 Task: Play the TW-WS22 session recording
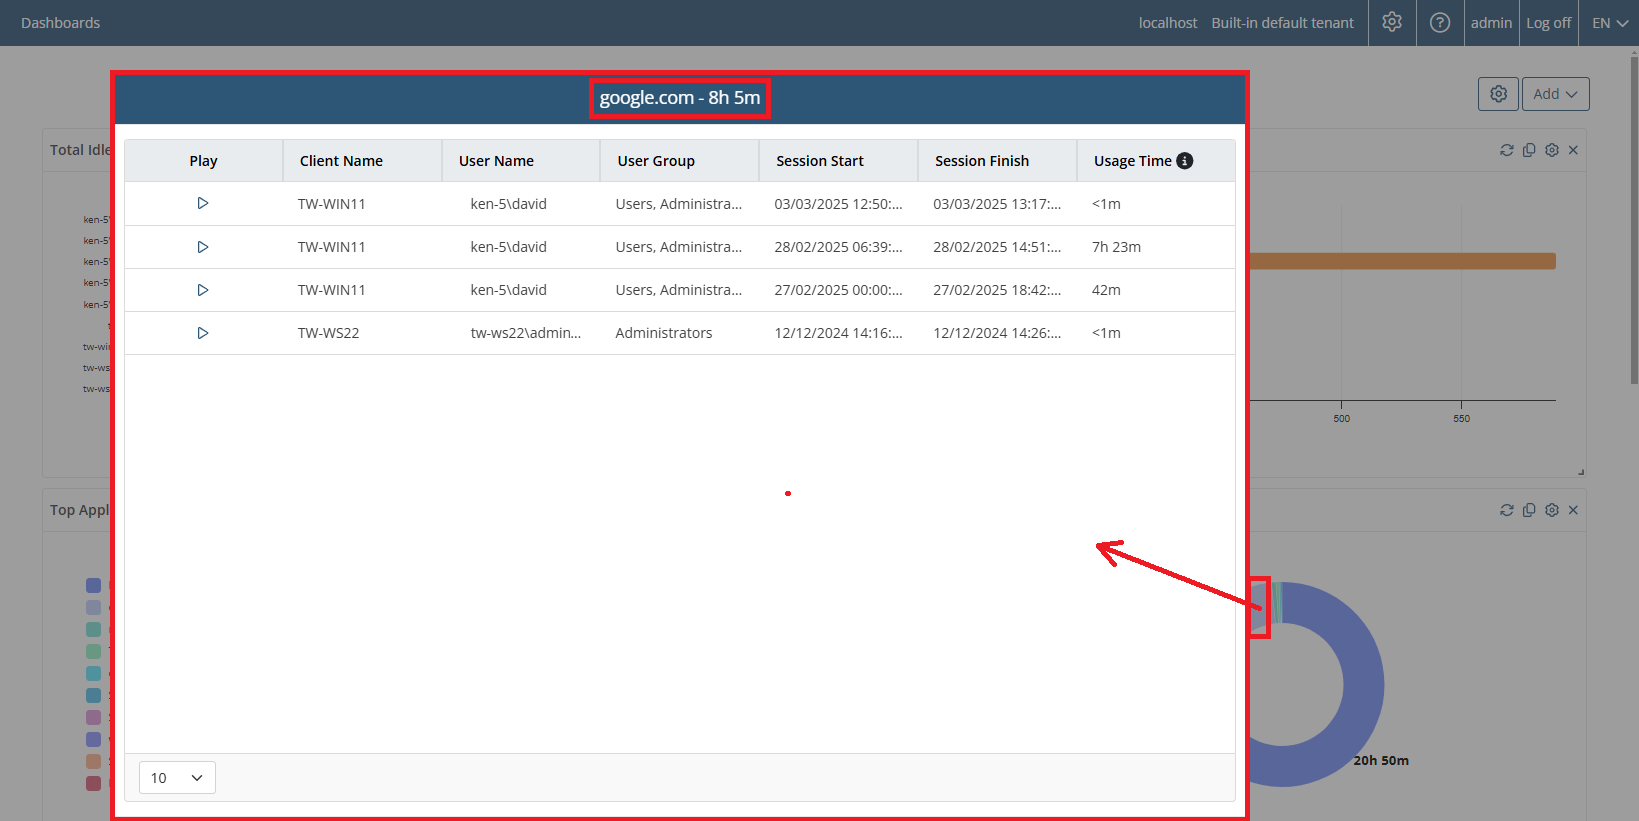(202, 333)
